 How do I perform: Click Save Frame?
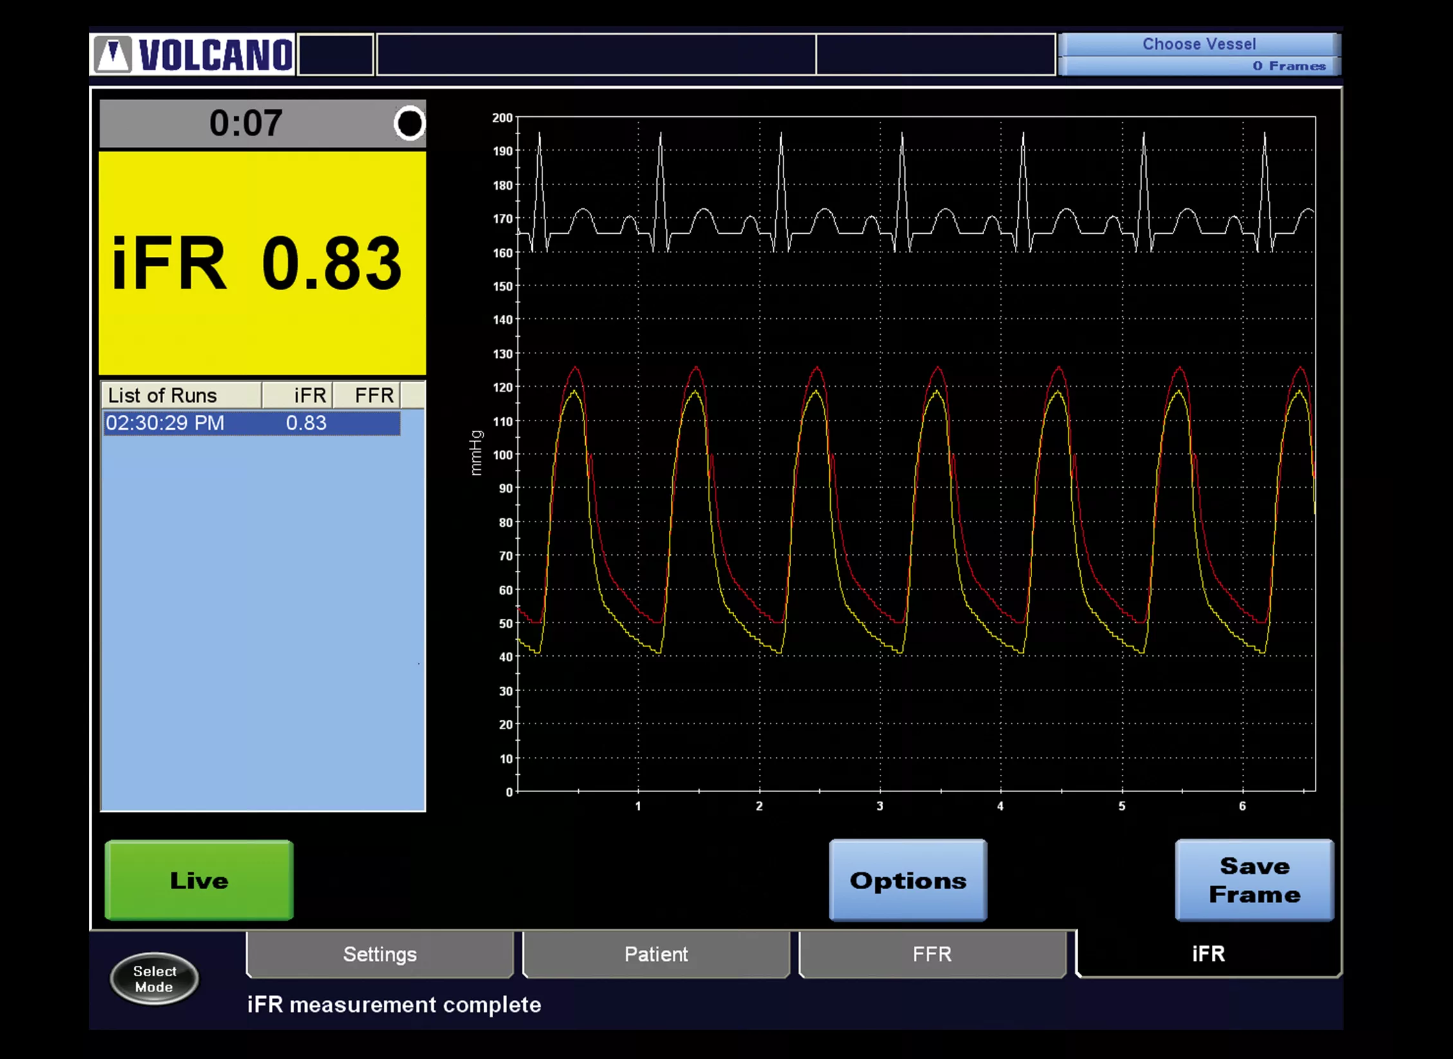tap(1254, 880)
